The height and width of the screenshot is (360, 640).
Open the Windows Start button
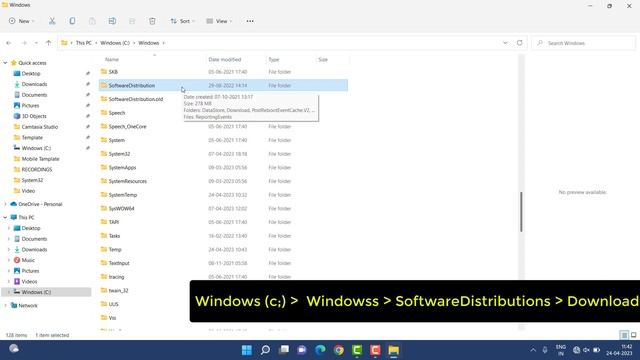tap(247, 350)
